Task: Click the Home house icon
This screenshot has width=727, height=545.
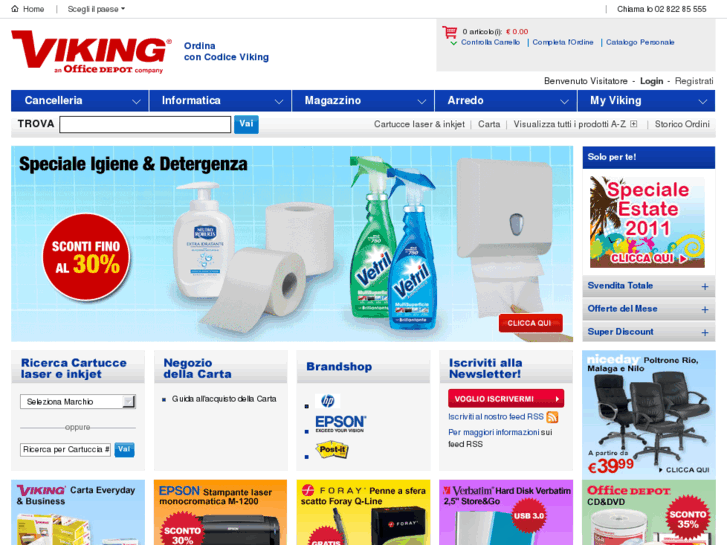Action: (x=15, y=9)
